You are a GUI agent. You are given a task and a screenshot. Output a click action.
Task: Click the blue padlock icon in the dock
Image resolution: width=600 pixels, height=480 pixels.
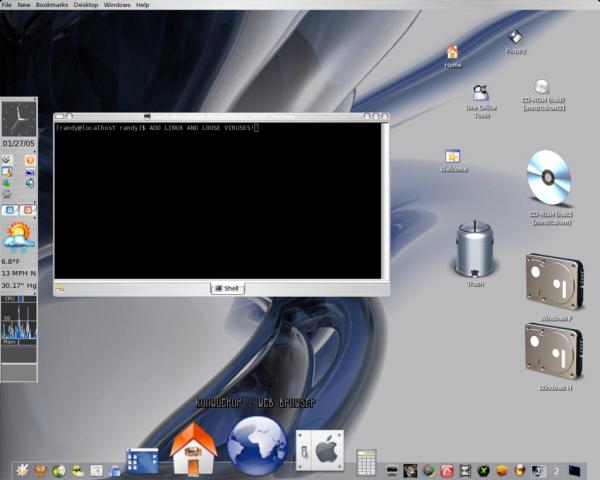[114, 470]
